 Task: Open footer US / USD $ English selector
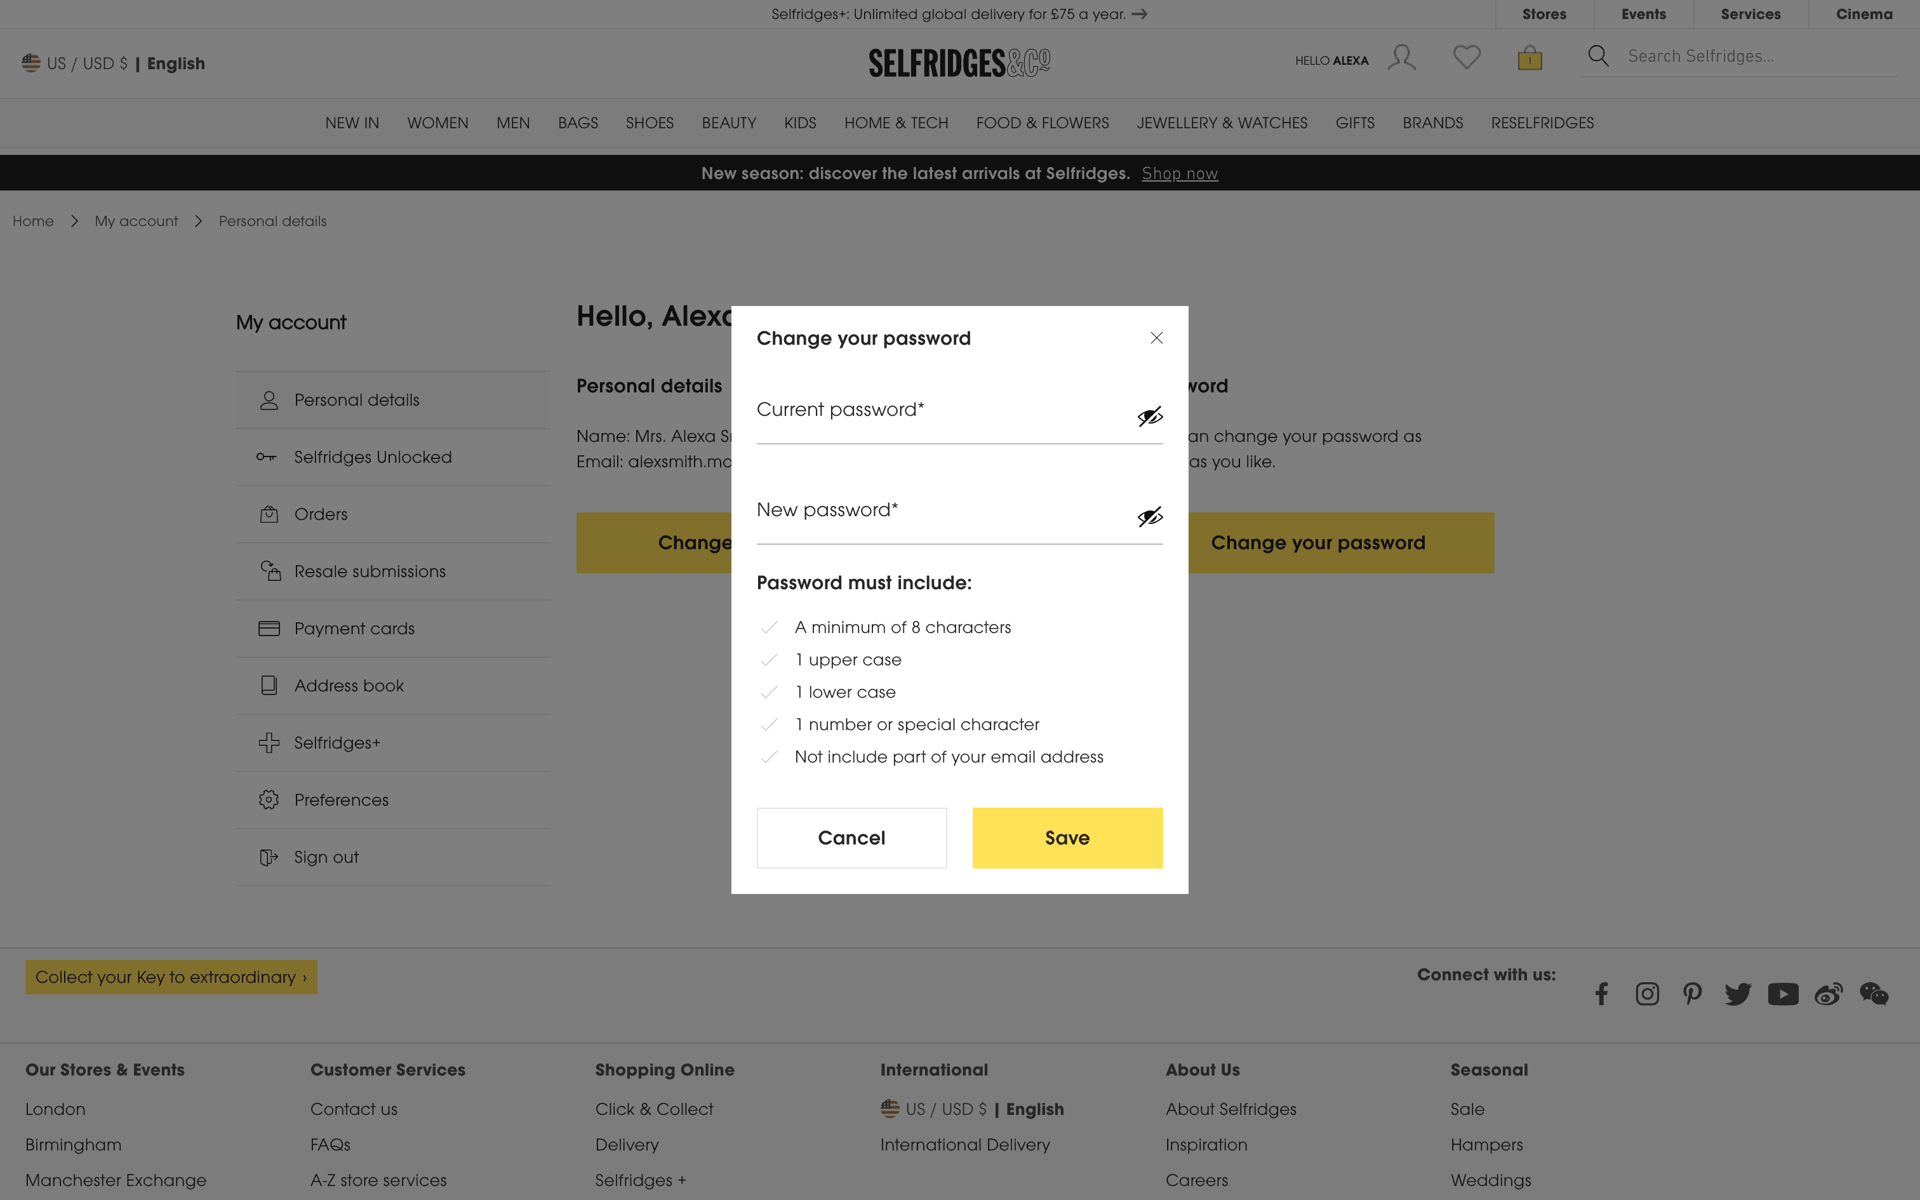[972, 1109]
